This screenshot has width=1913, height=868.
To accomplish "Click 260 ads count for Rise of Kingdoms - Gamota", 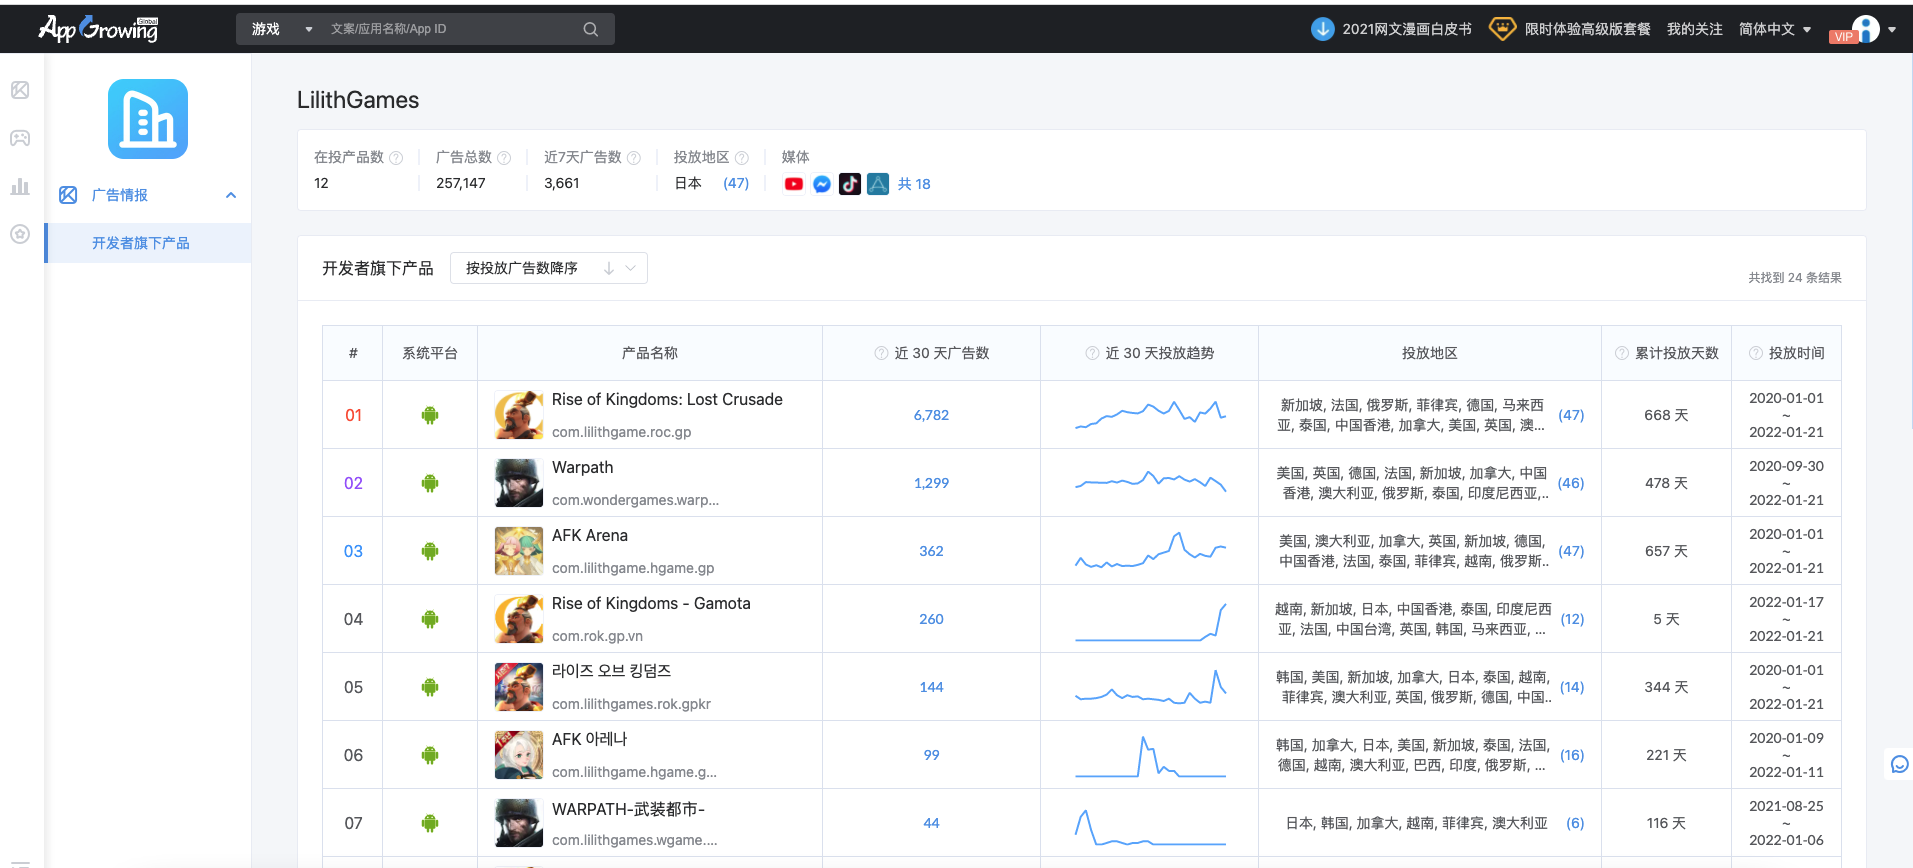I will tap(931, 619).
